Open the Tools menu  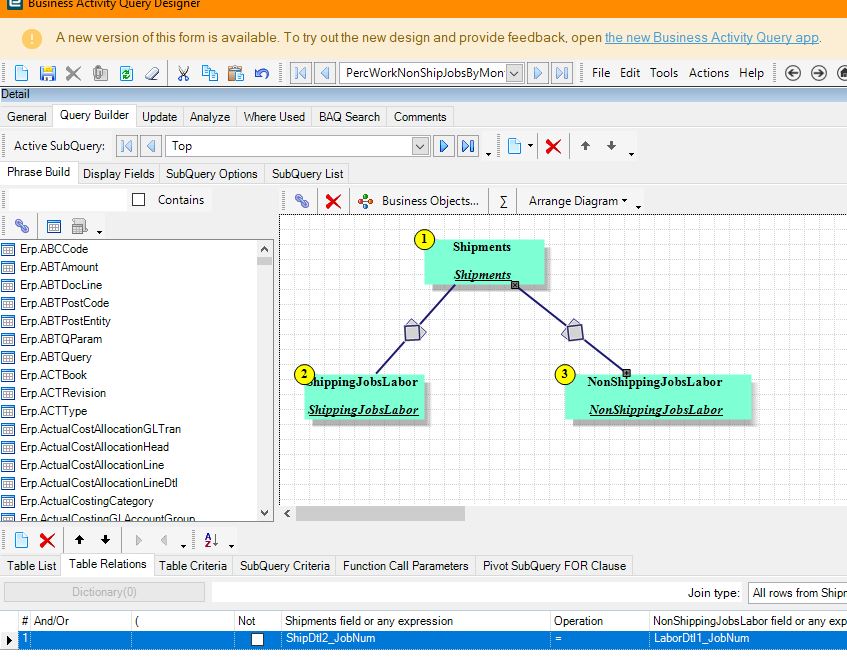pos(663,73)
